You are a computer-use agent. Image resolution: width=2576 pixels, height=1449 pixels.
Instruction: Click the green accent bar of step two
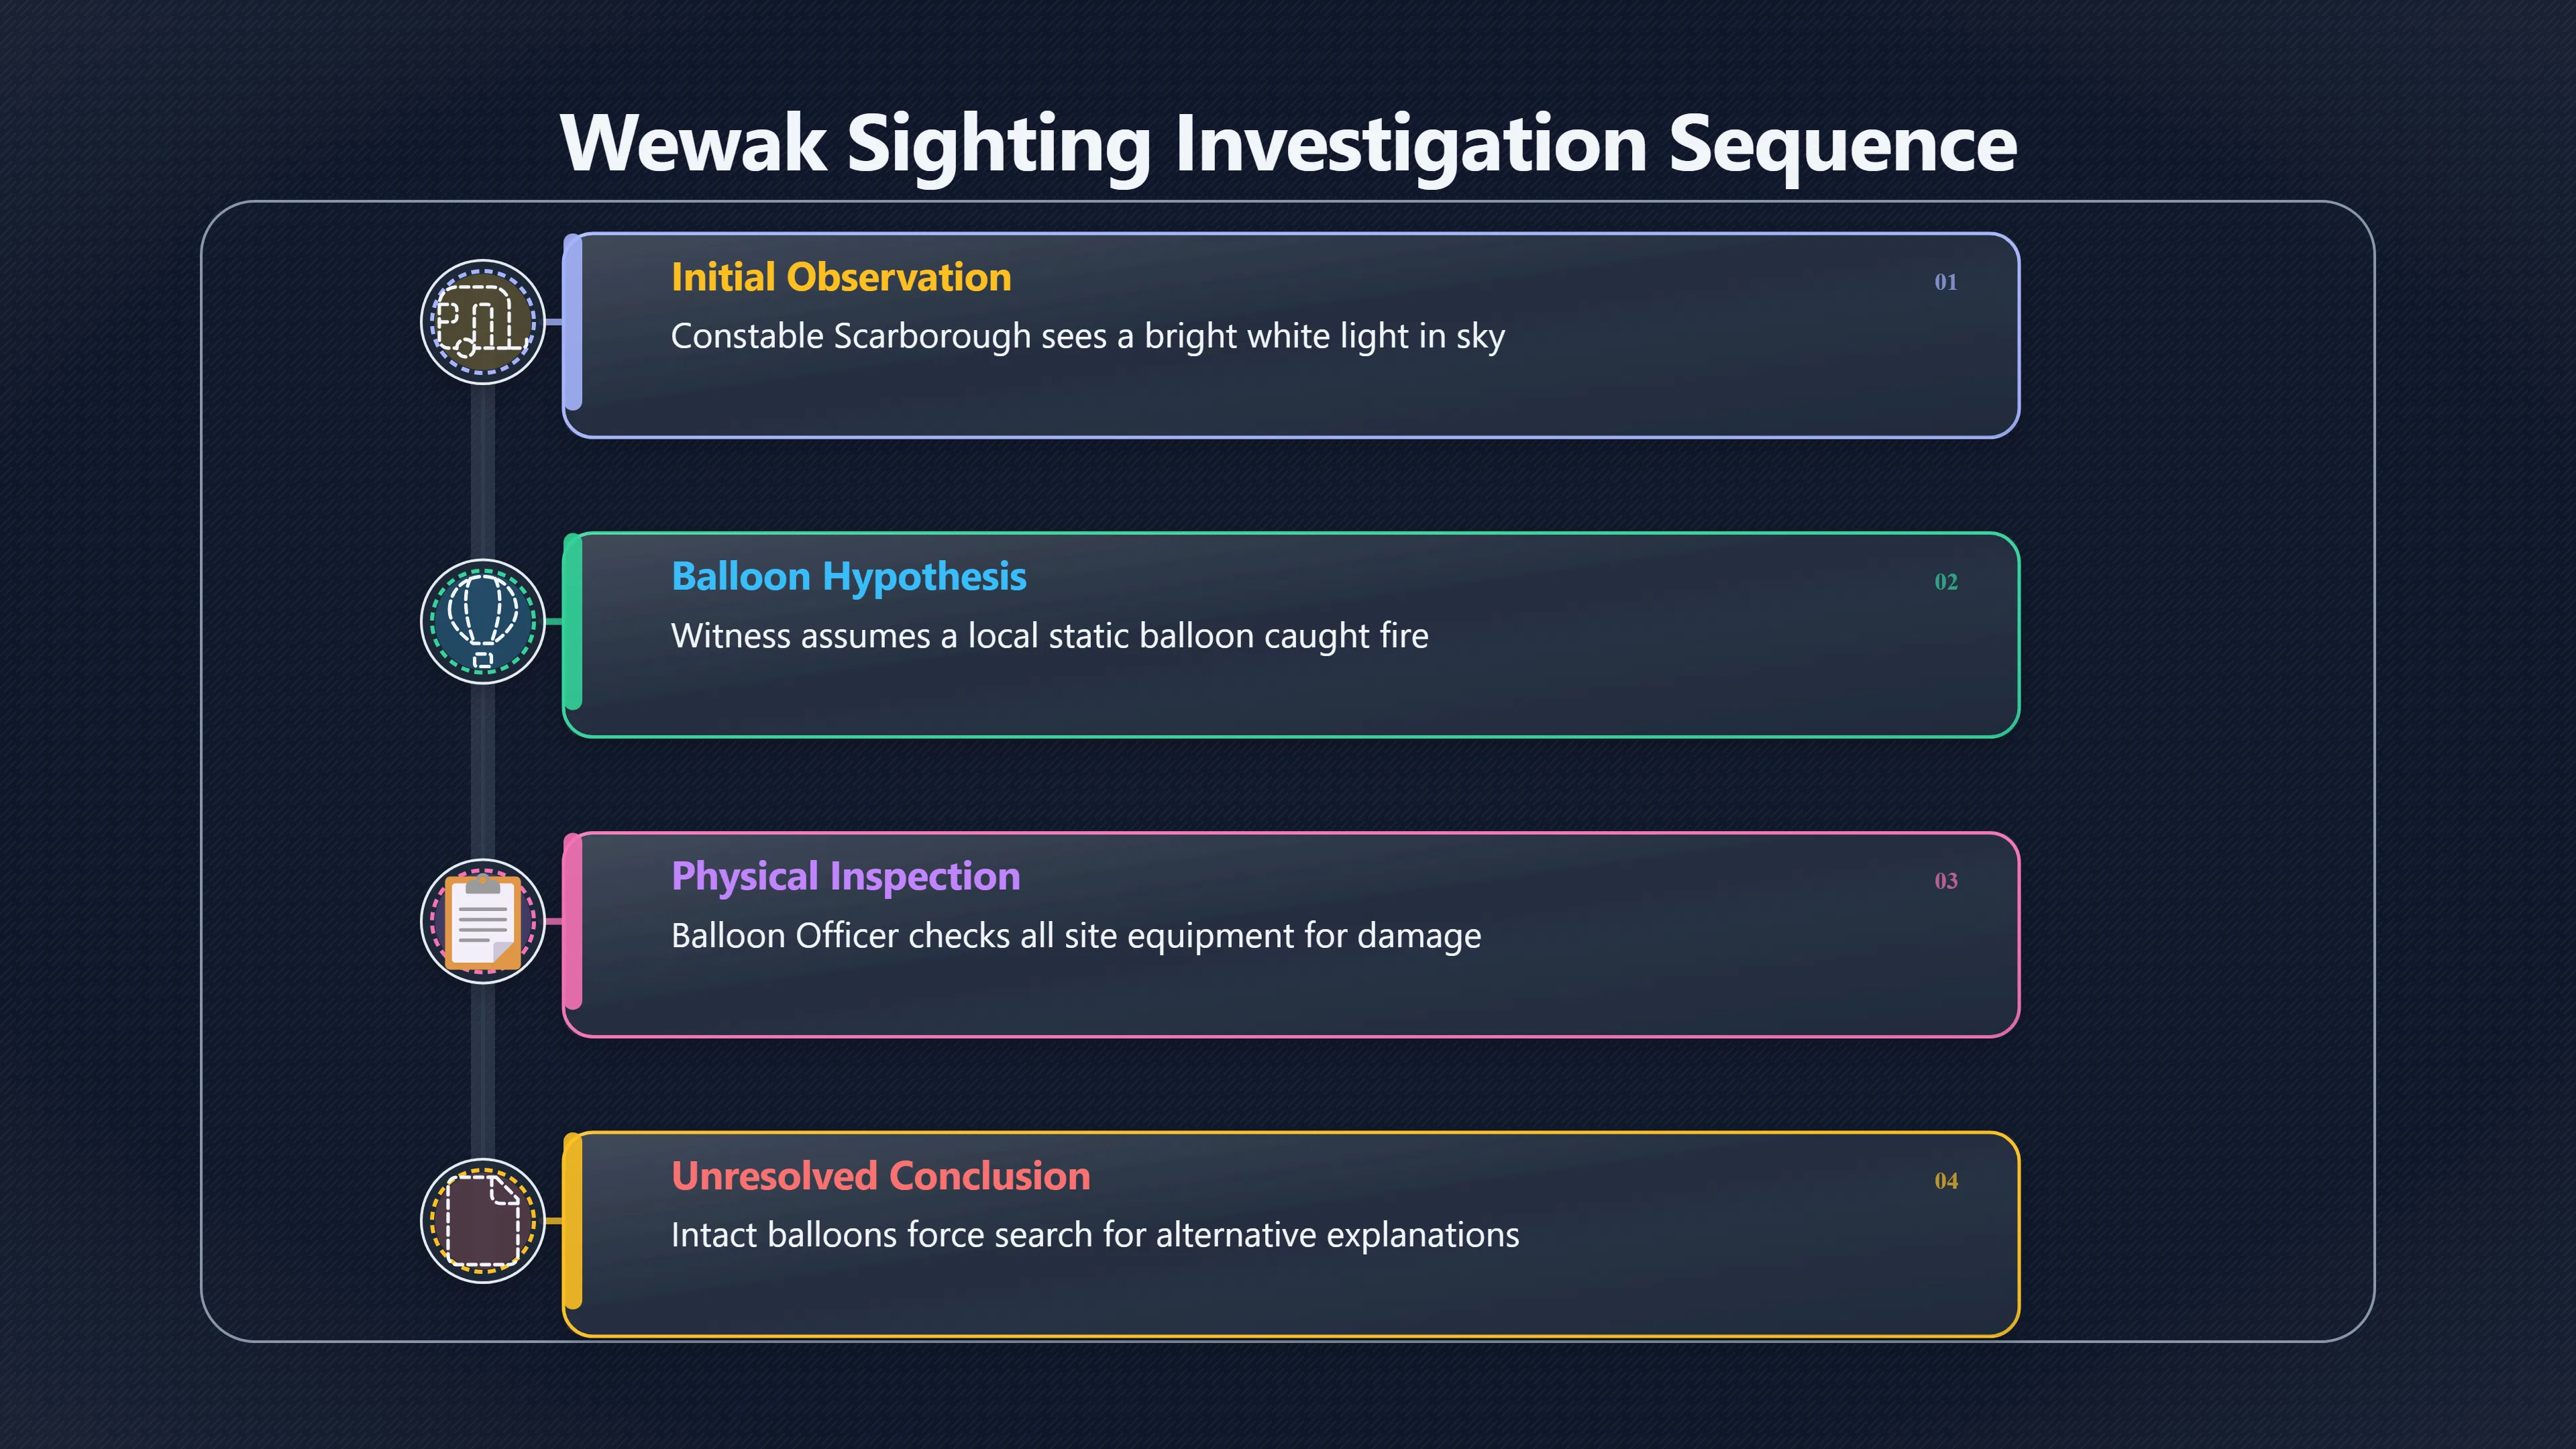click(573, 622)
